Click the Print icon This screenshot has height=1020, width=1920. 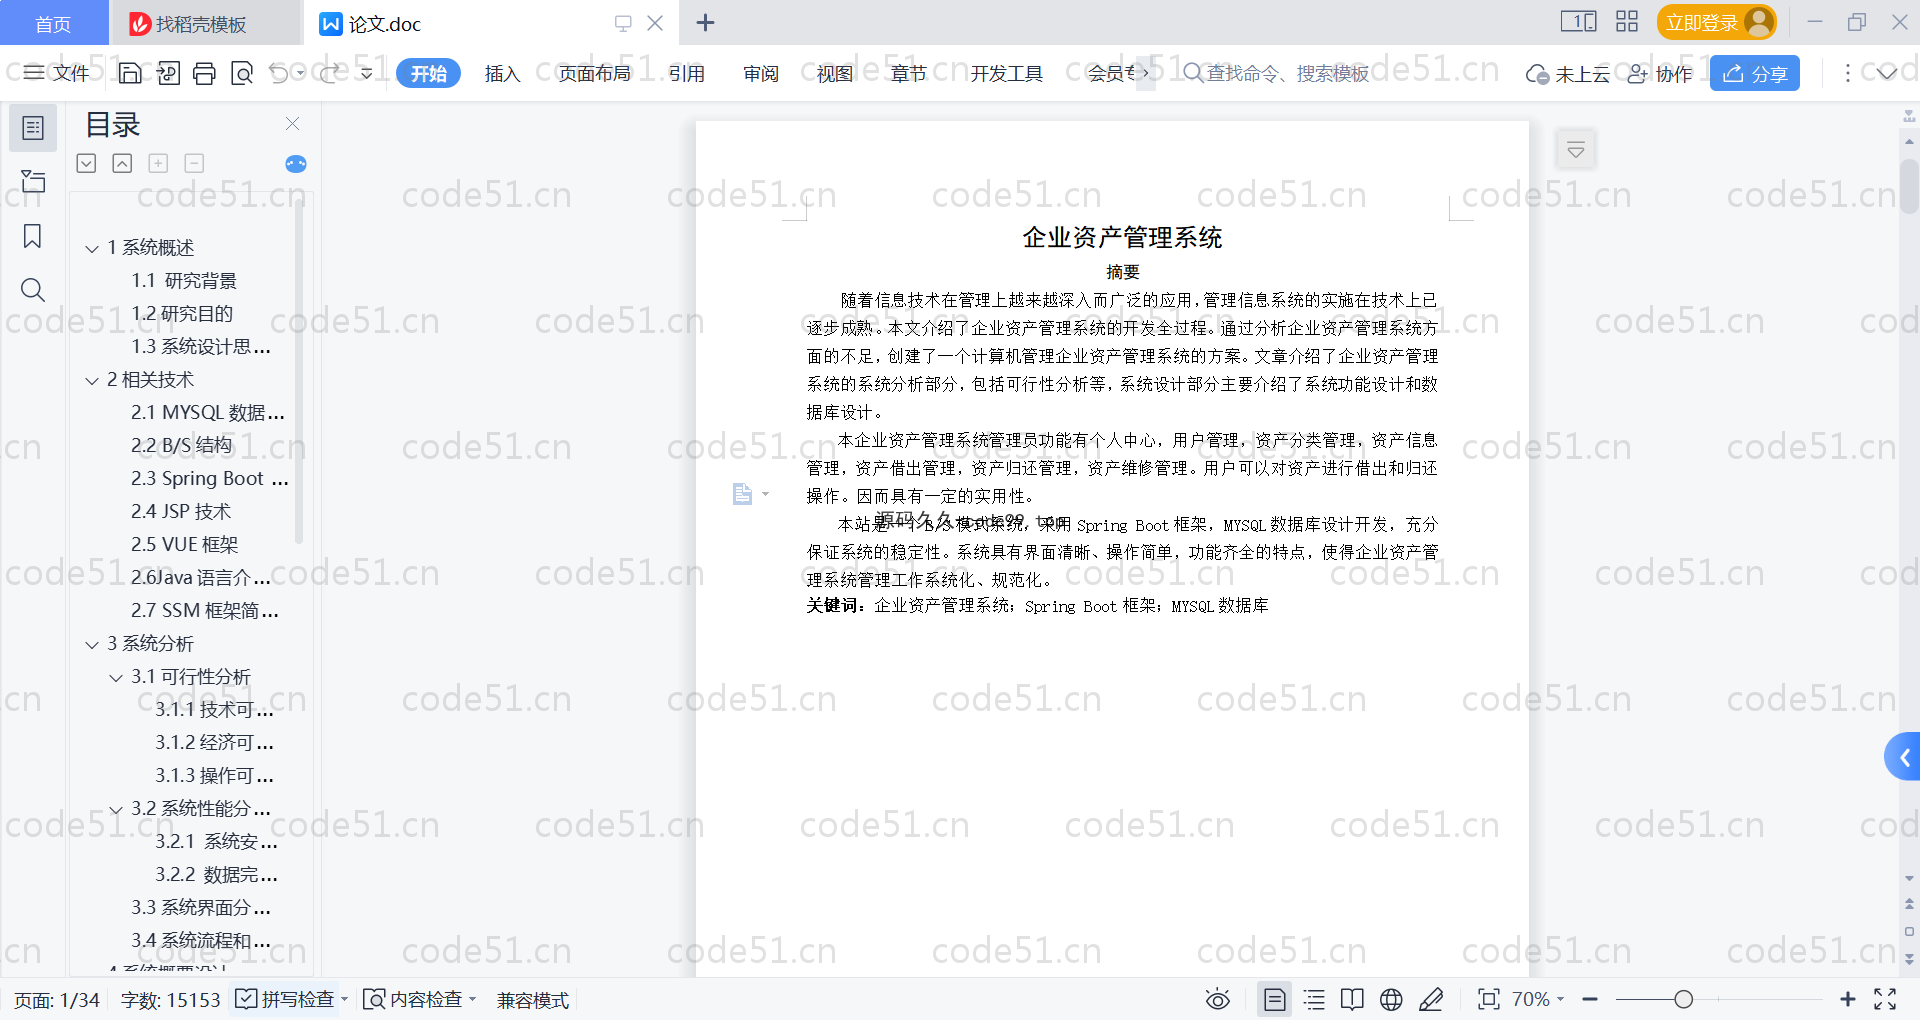point(205,73)
